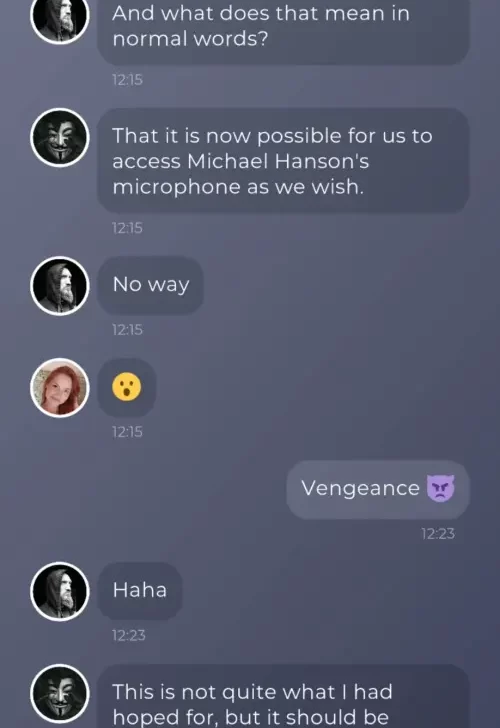Tap the bearded avatar beside "No way"
The width and height of the screenshot is (500, 728).
coord(60,286)
